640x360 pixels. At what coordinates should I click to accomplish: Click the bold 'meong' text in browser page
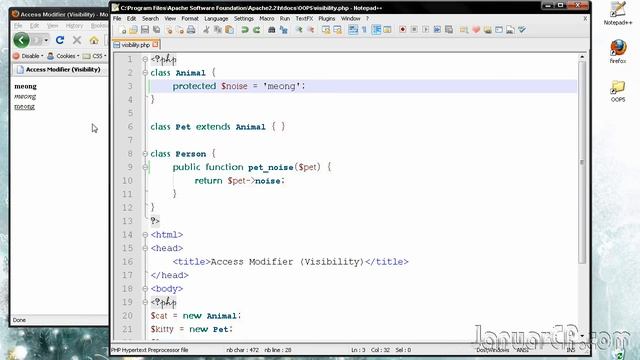(x=25, y=87)
